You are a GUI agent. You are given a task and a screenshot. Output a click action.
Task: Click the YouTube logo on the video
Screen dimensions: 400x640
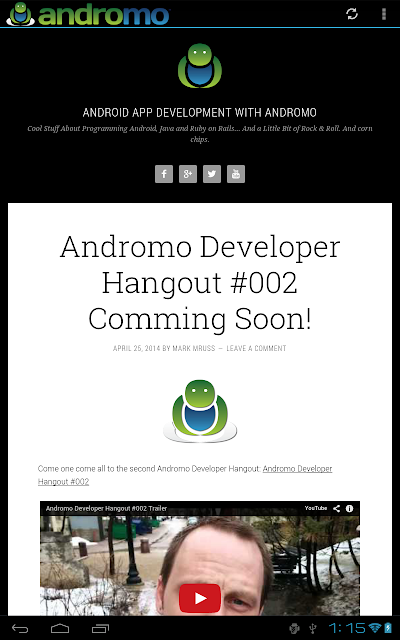click(x=316, y=508)
